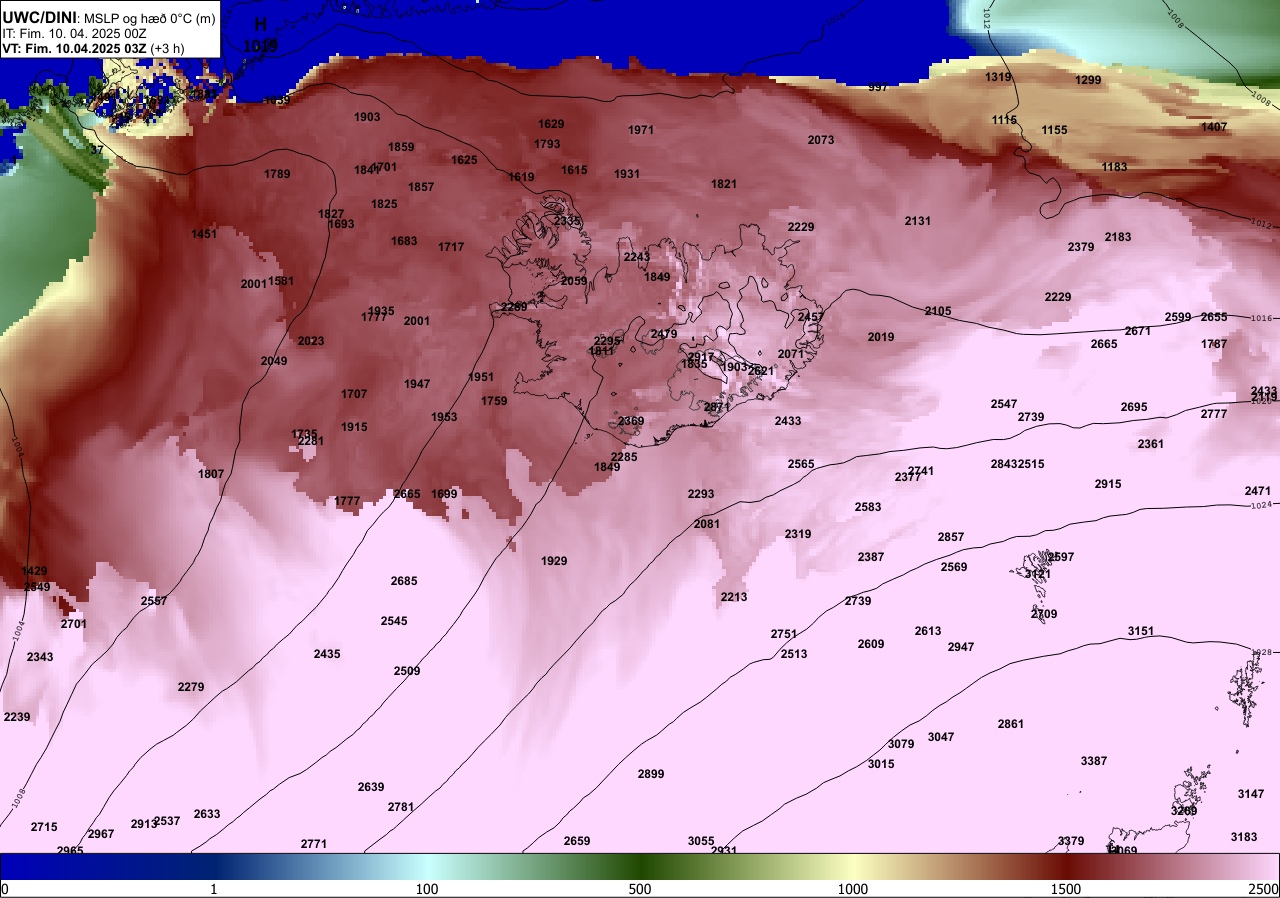Click the height value 1759
The image size is (1280, 898).
pos(494,401)
